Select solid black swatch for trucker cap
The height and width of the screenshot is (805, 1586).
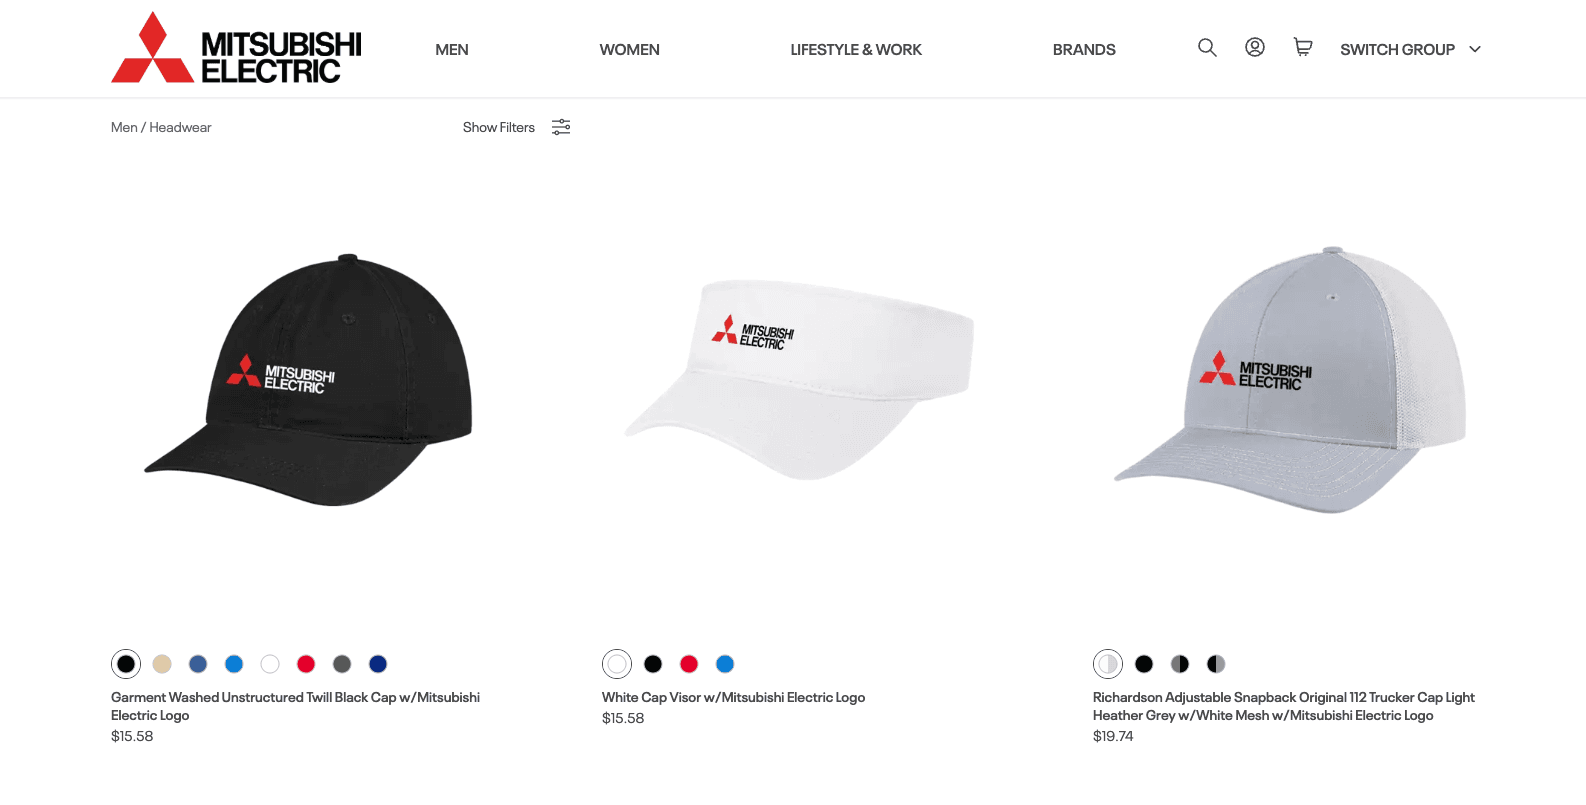coord(1144,664)
